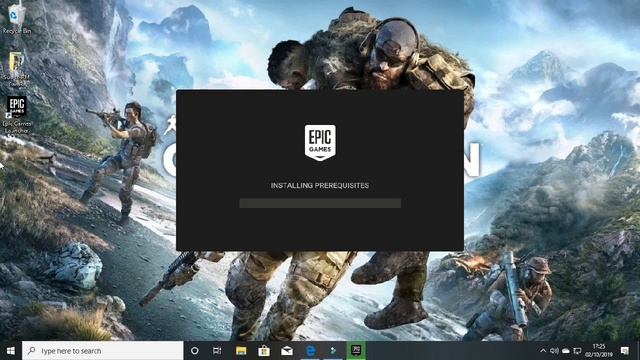Open the volume control in the tray
Screen dimensions: 640x360
[x=554, y=351]
